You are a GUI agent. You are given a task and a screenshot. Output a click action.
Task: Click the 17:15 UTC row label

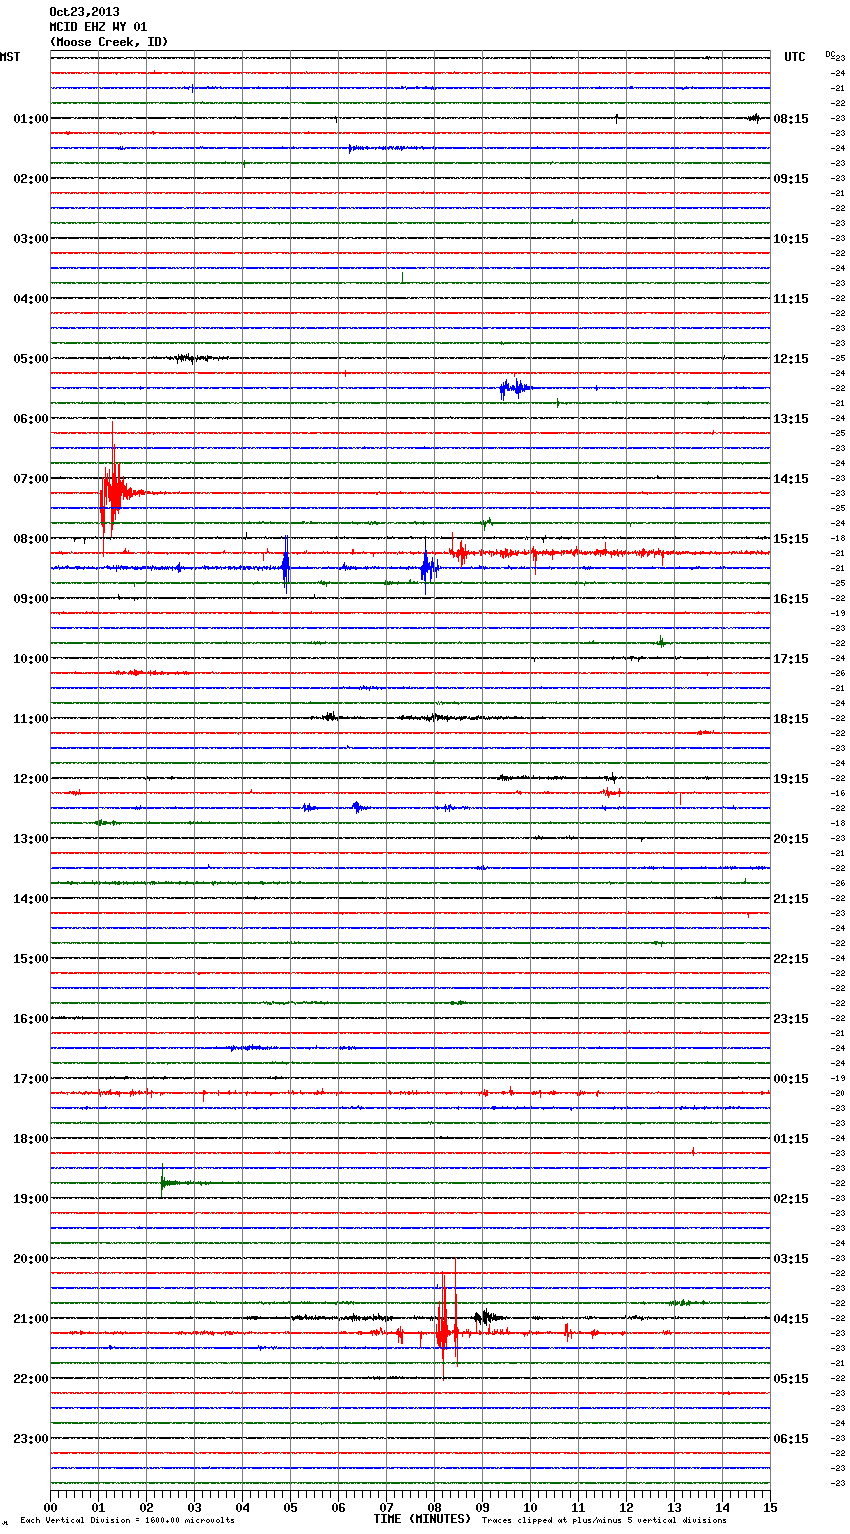pos(791,659)
